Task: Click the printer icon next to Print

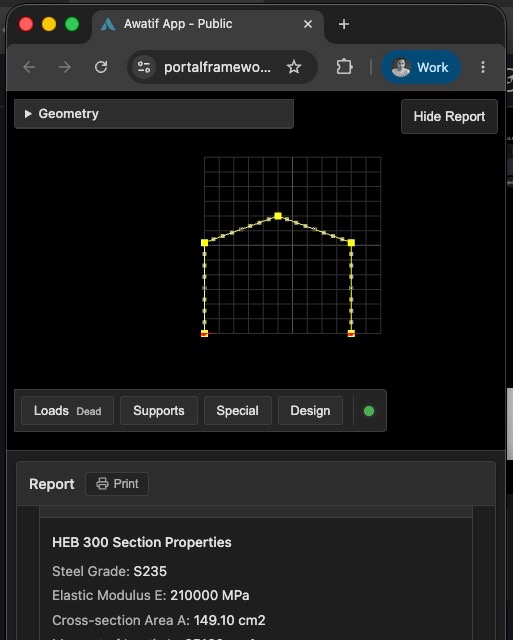Action: [102, 484]
